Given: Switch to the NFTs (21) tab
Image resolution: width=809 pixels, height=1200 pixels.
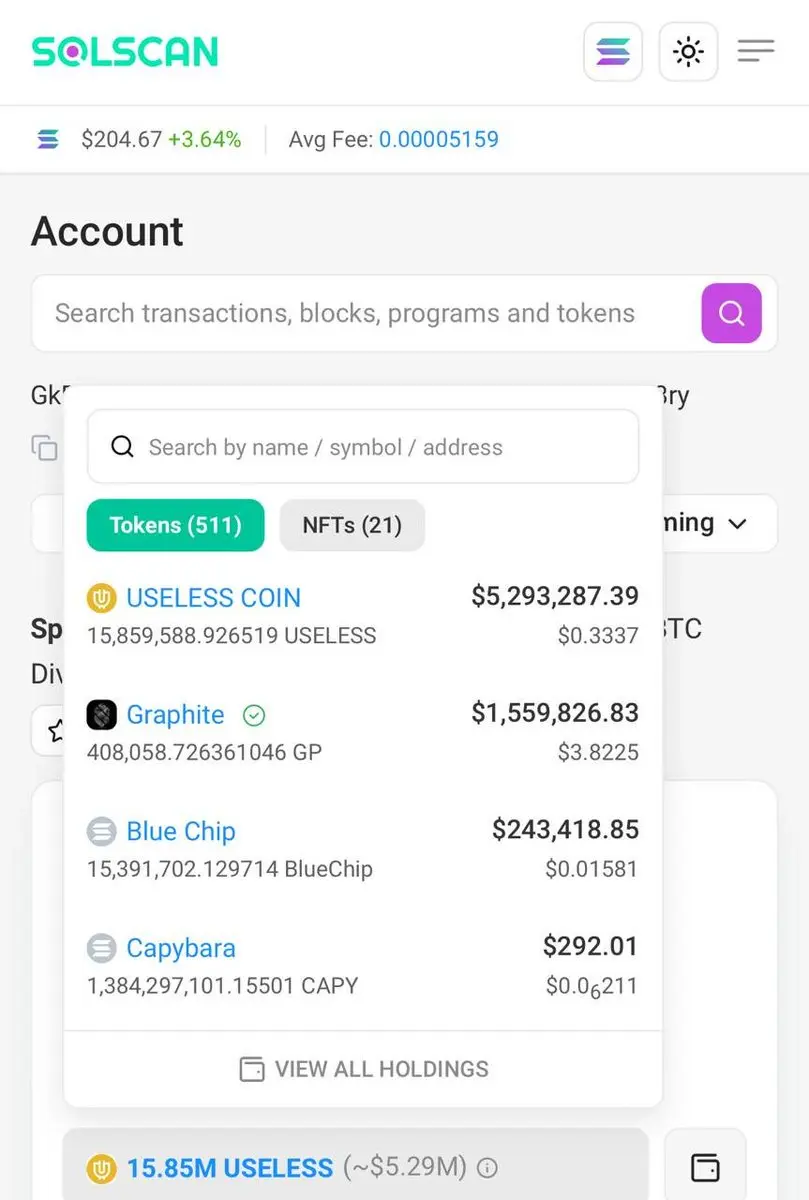Looking at the screenshot, I should 352,525.
